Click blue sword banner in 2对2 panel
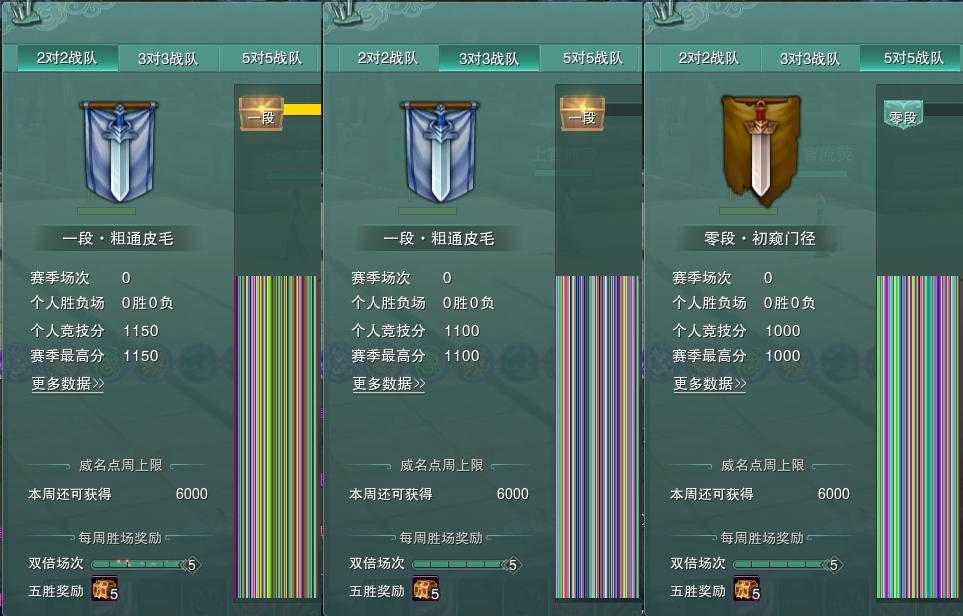The width and height of the screenshot is (963, 616). (119, 151)
